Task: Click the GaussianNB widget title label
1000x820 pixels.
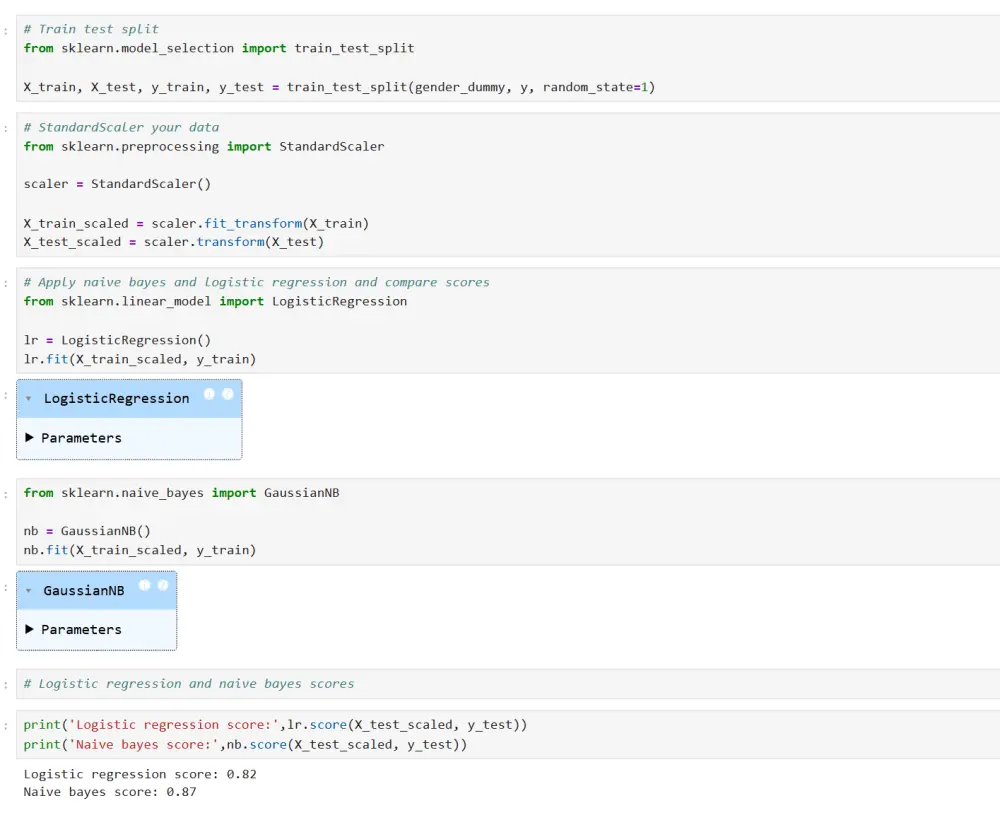Action: pos(84,590)
